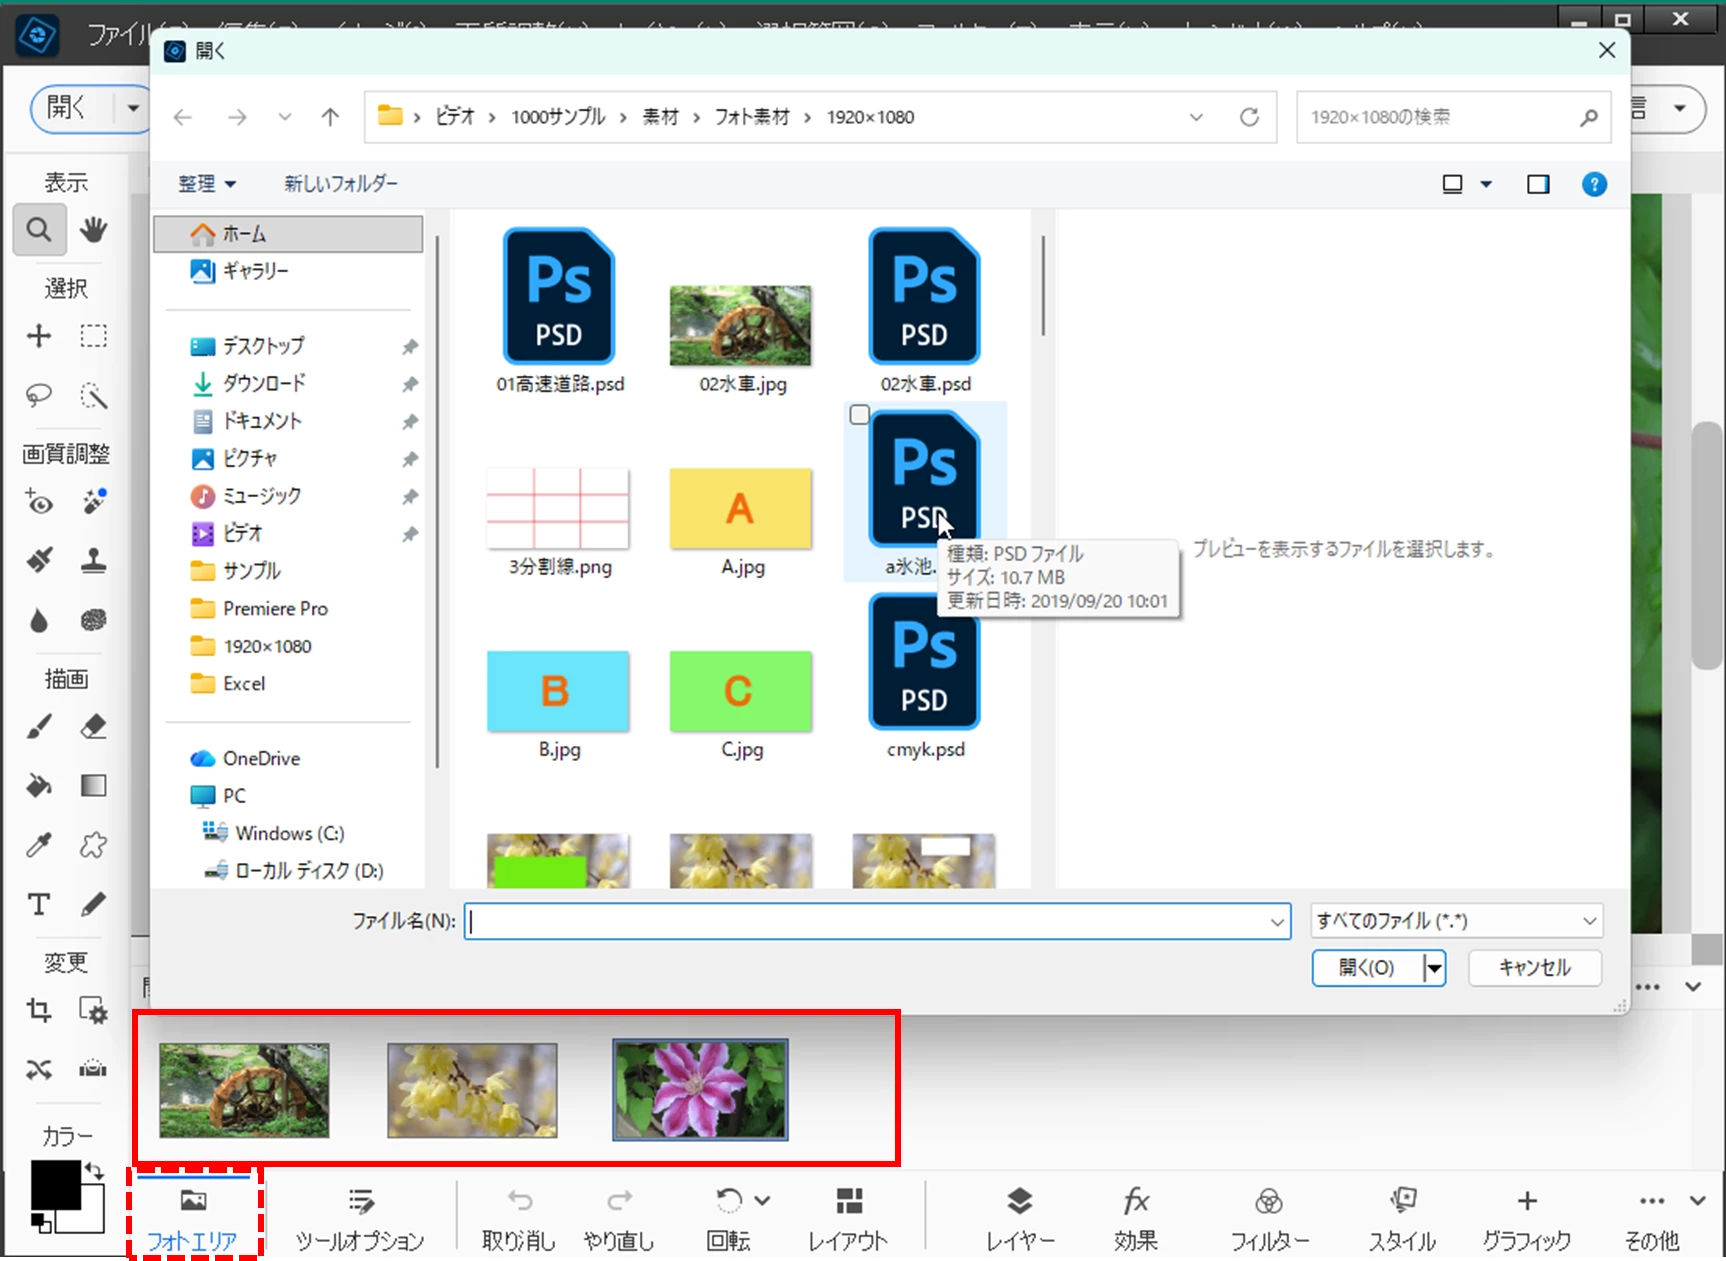Select the Brush tool
This screenshot has width=1726, height=1261.
click(x=39, y=727)
